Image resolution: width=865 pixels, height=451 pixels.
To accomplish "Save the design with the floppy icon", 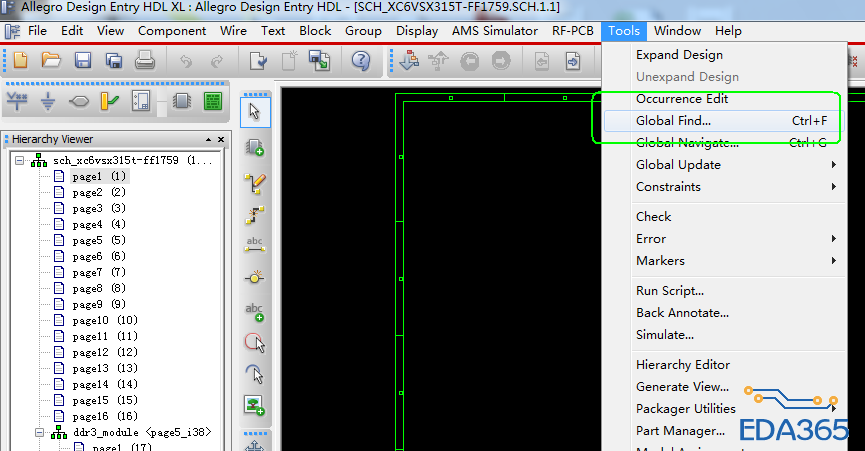I will (x=83, y=60).
